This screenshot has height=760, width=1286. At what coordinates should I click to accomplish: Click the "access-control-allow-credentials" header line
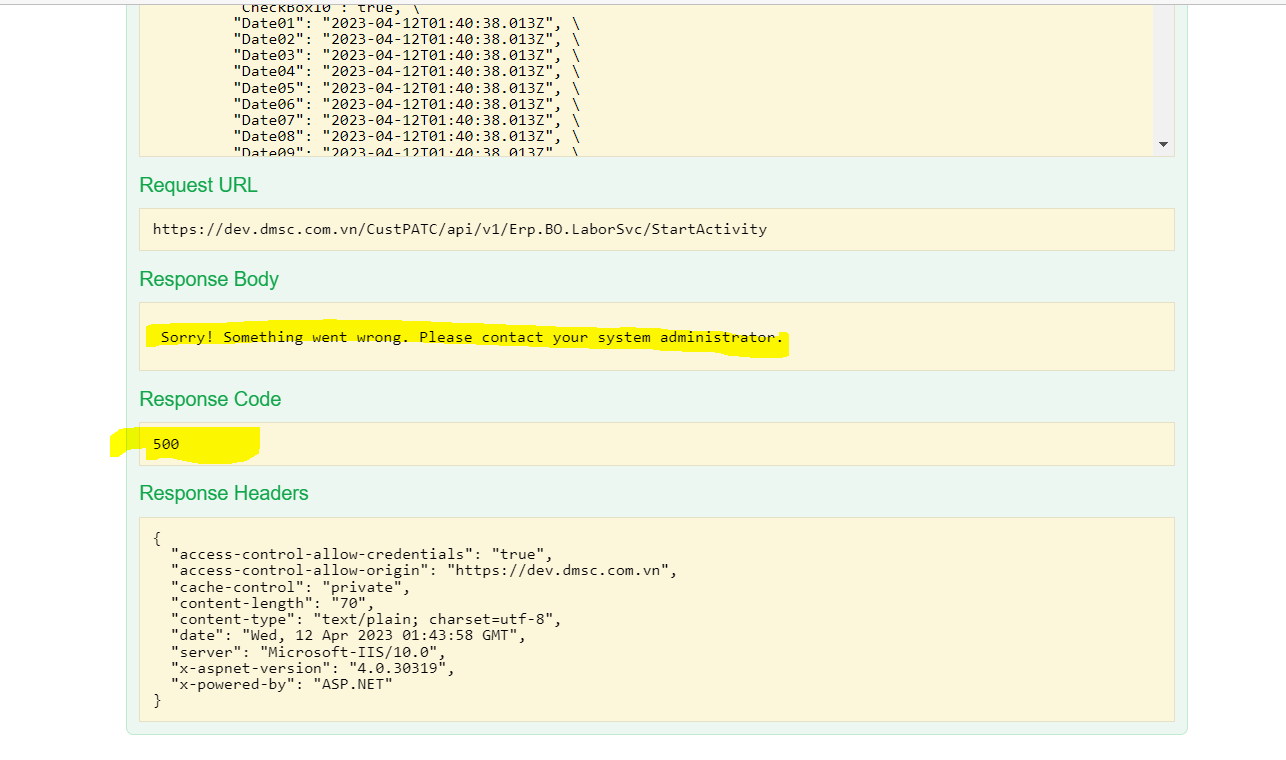(361, 554)
